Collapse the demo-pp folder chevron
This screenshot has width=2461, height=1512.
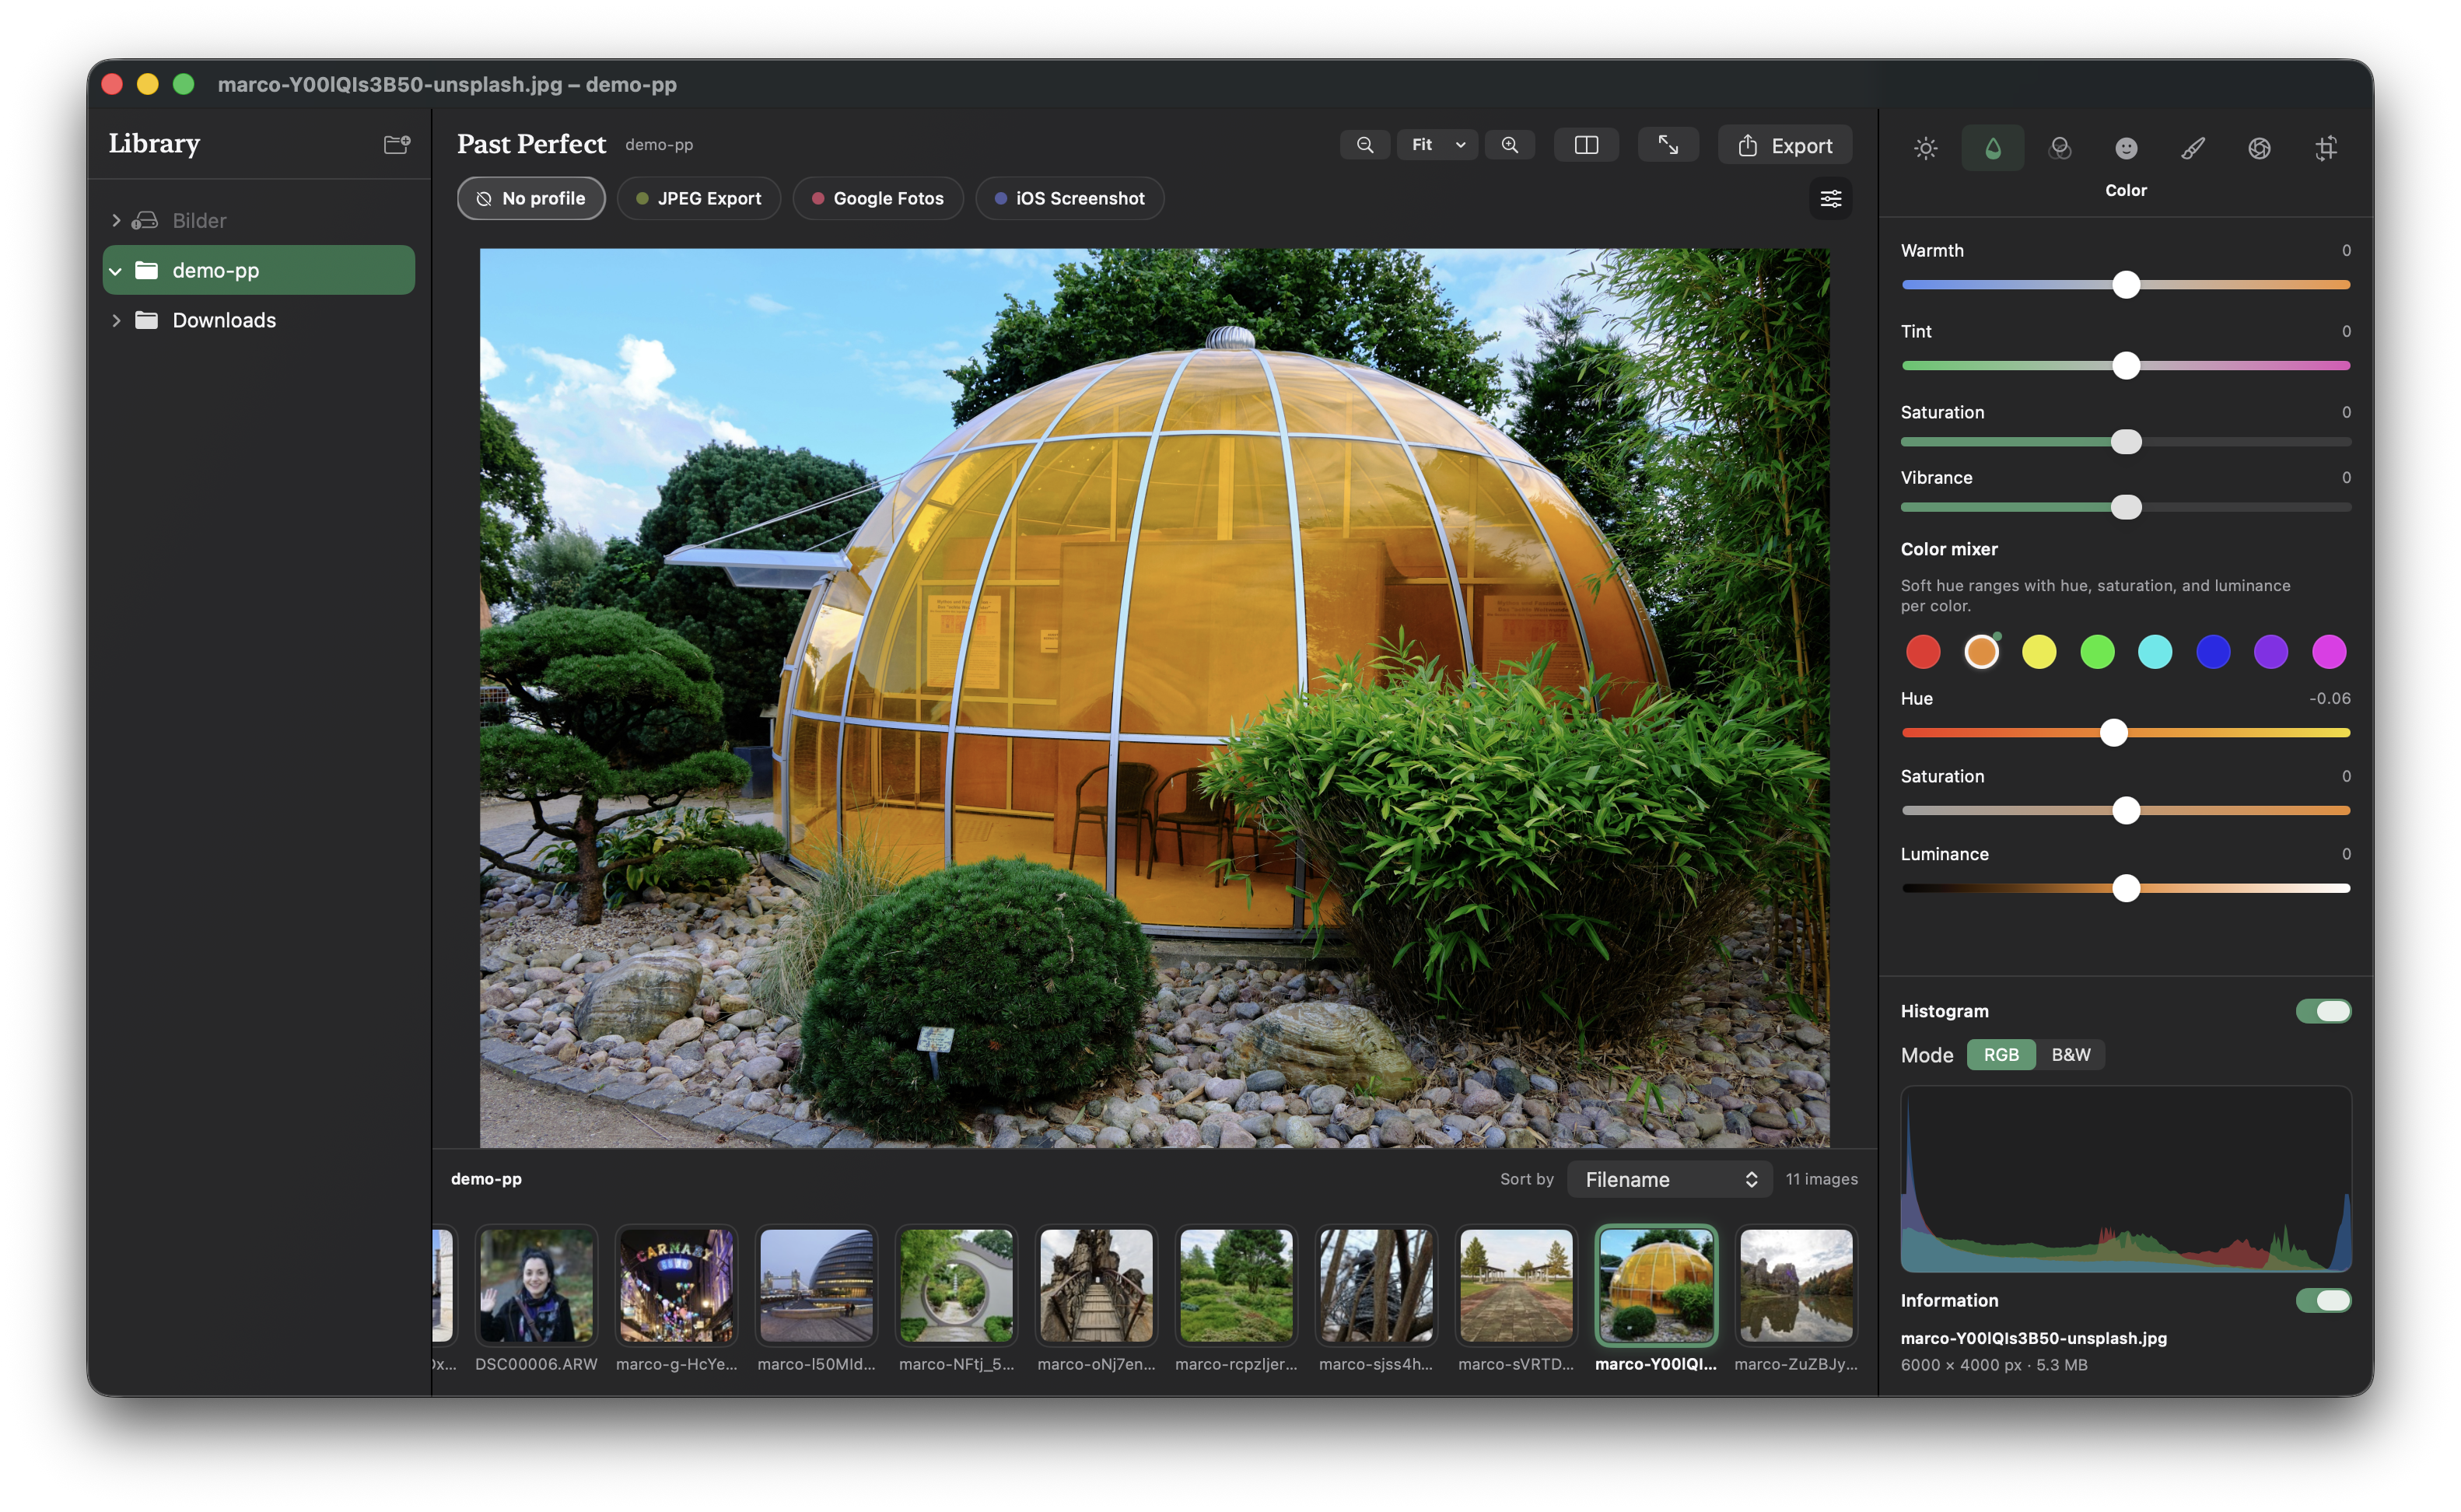point(116,271)
